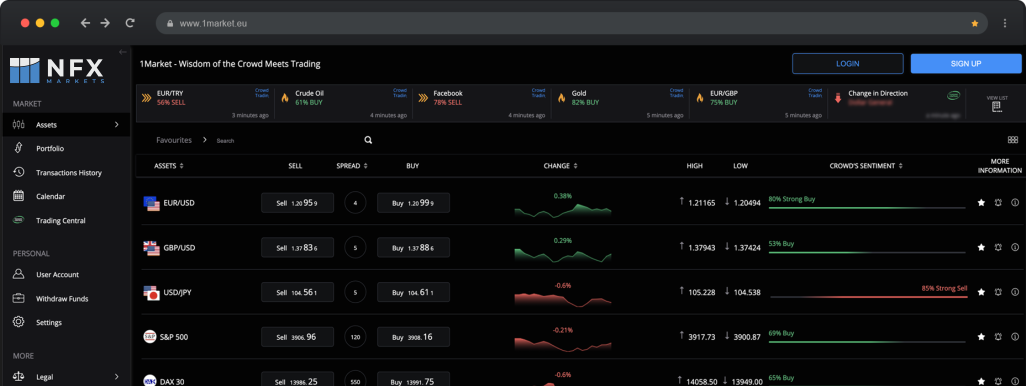
Task: Click EUR/USD crowd sentiment bar
Action: [x=866, y=207]
